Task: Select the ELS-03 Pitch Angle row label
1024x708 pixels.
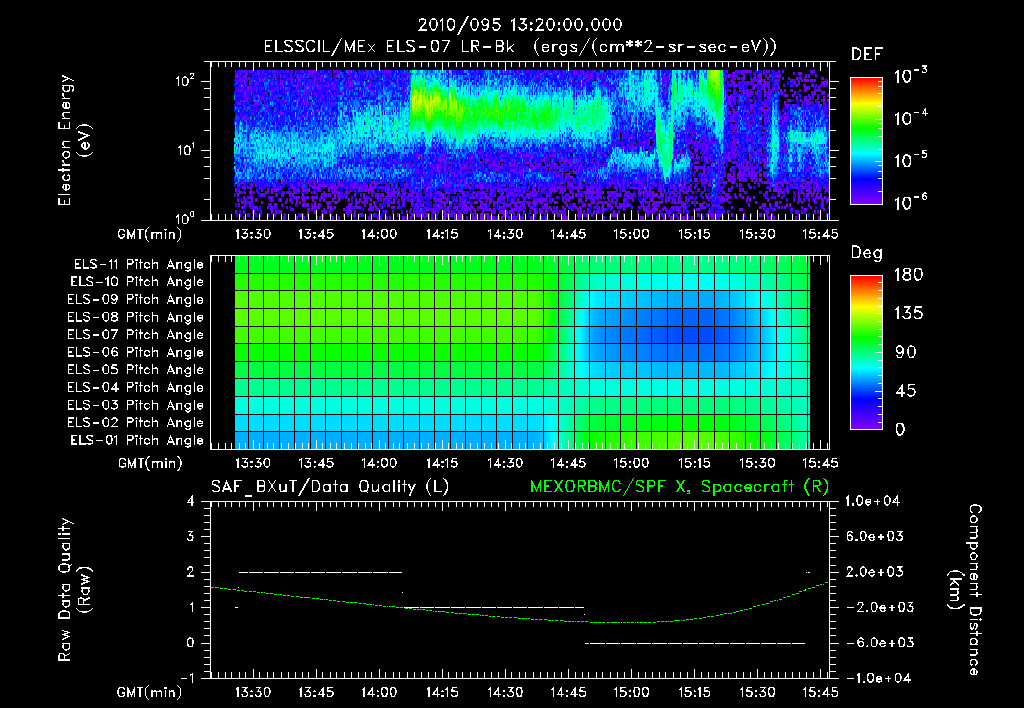Action: click(x=135, y=405)
